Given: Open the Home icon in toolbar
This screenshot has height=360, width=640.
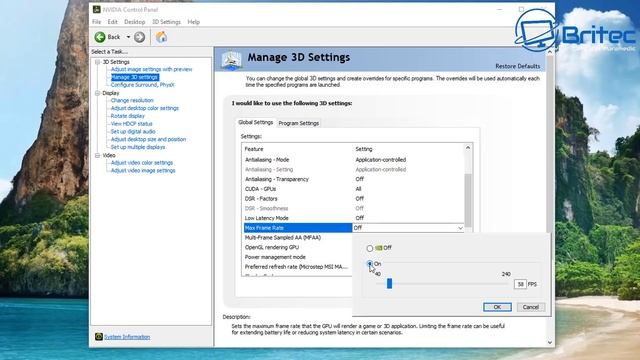Looking at the screenshot, I should (162, 37).
